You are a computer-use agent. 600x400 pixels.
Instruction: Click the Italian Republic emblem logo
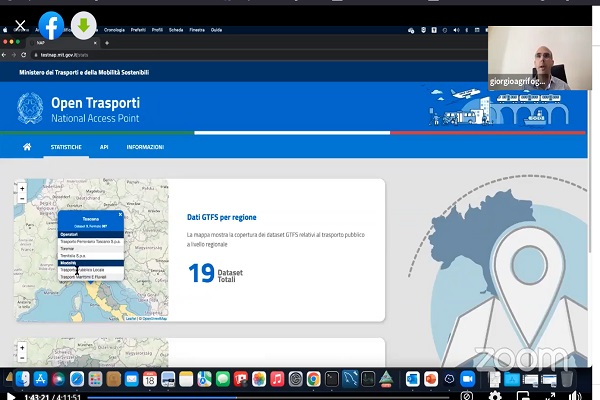[30, 108]
